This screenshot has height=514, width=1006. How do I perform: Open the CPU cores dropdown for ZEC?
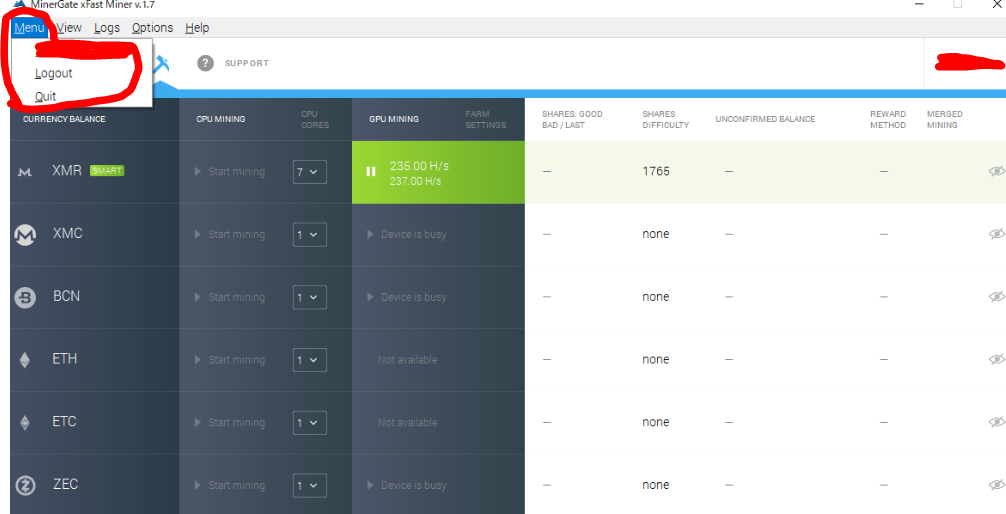tap(310, 486)
